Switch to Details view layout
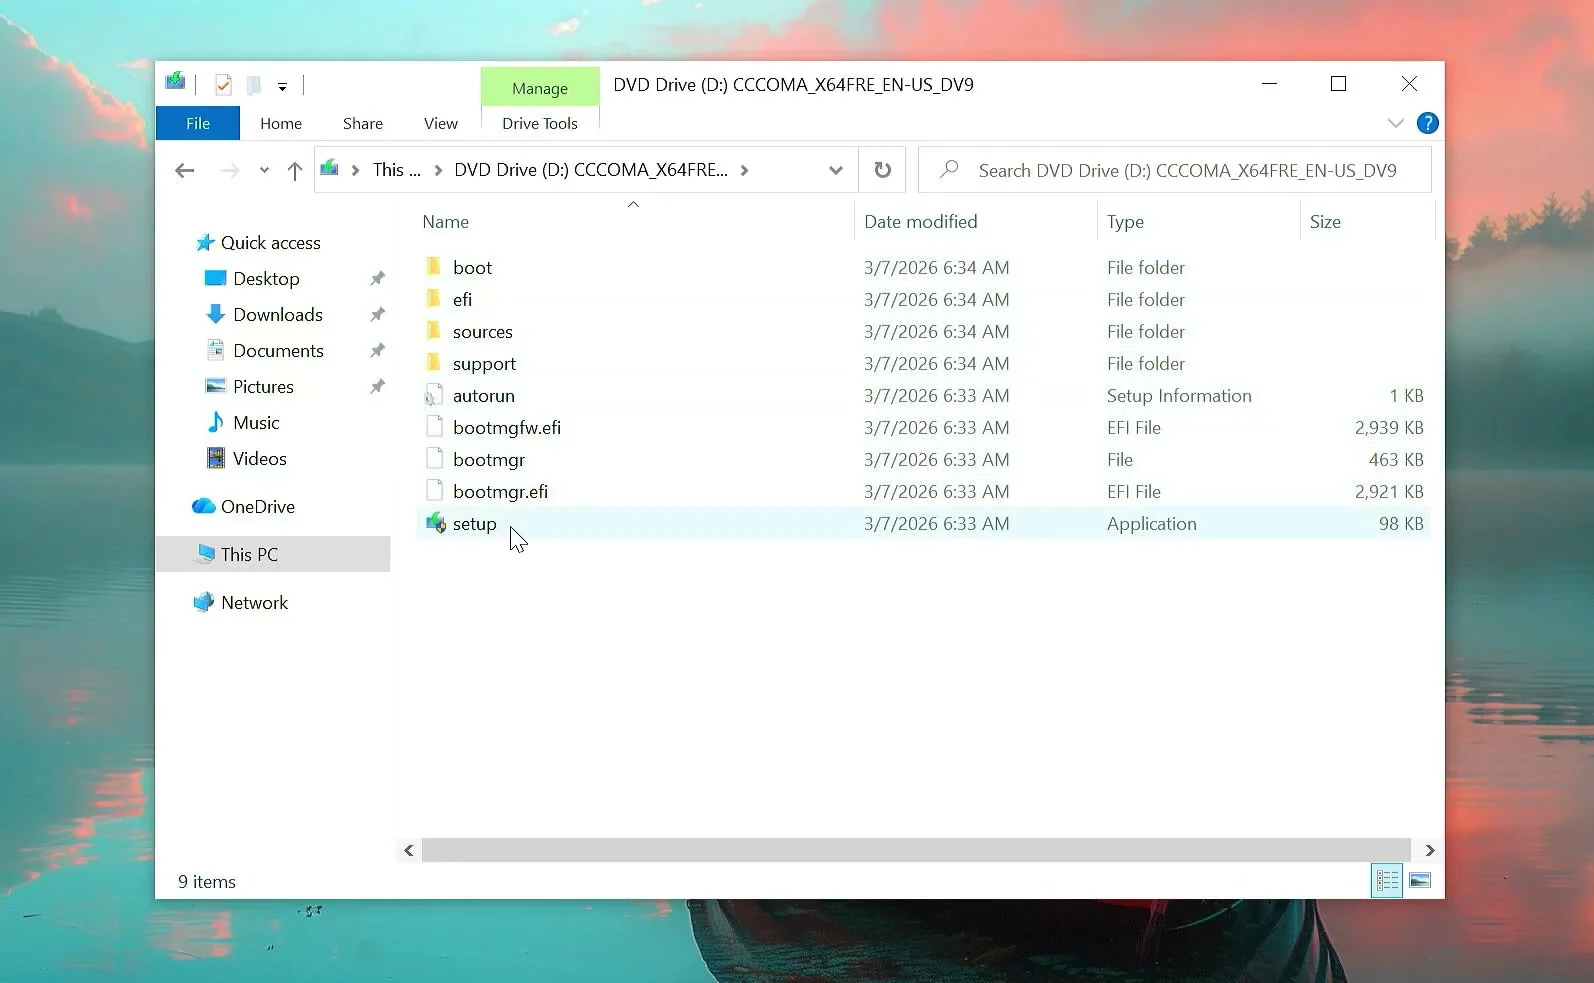Screen dimensions: 1594x983 pos(1387,881)
